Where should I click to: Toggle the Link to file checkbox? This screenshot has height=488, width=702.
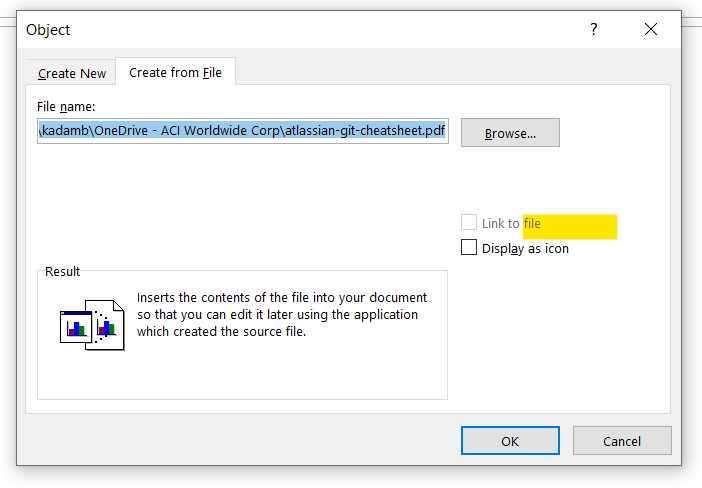coord(469,222)
